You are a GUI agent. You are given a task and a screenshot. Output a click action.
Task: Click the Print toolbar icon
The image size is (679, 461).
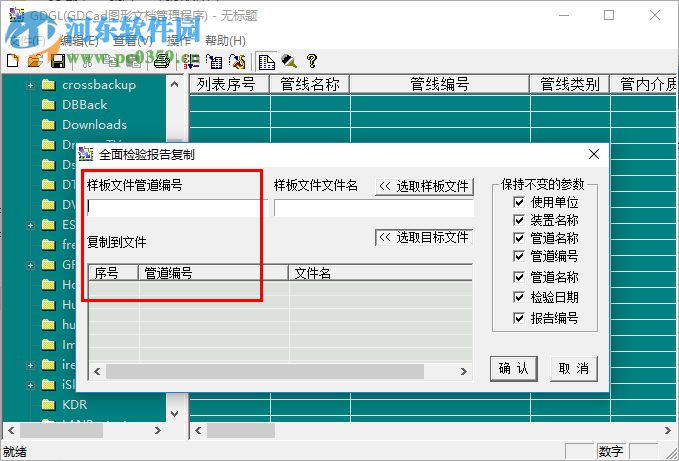[x=162, y=61]
